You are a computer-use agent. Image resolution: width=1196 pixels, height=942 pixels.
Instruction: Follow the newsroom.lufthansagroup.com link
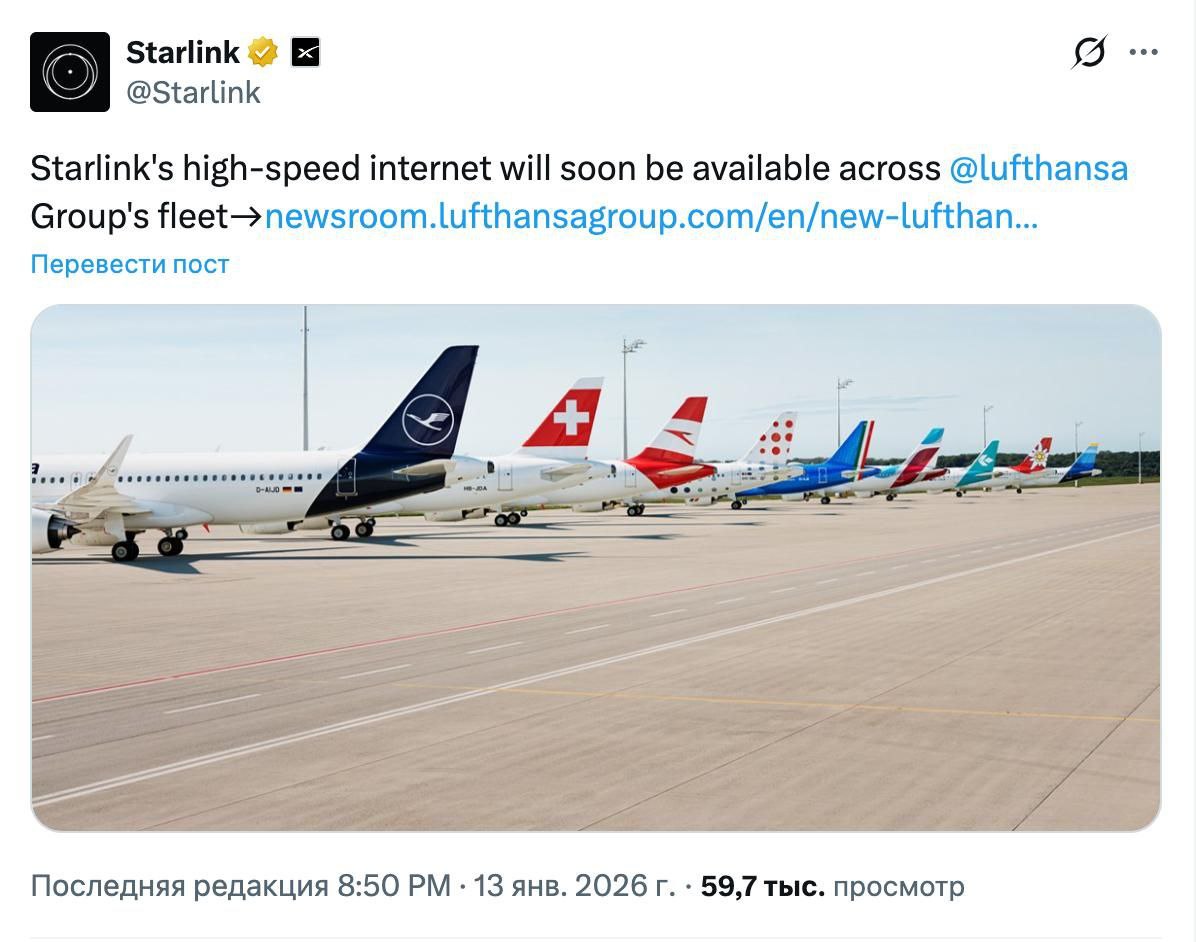(650, 216)
